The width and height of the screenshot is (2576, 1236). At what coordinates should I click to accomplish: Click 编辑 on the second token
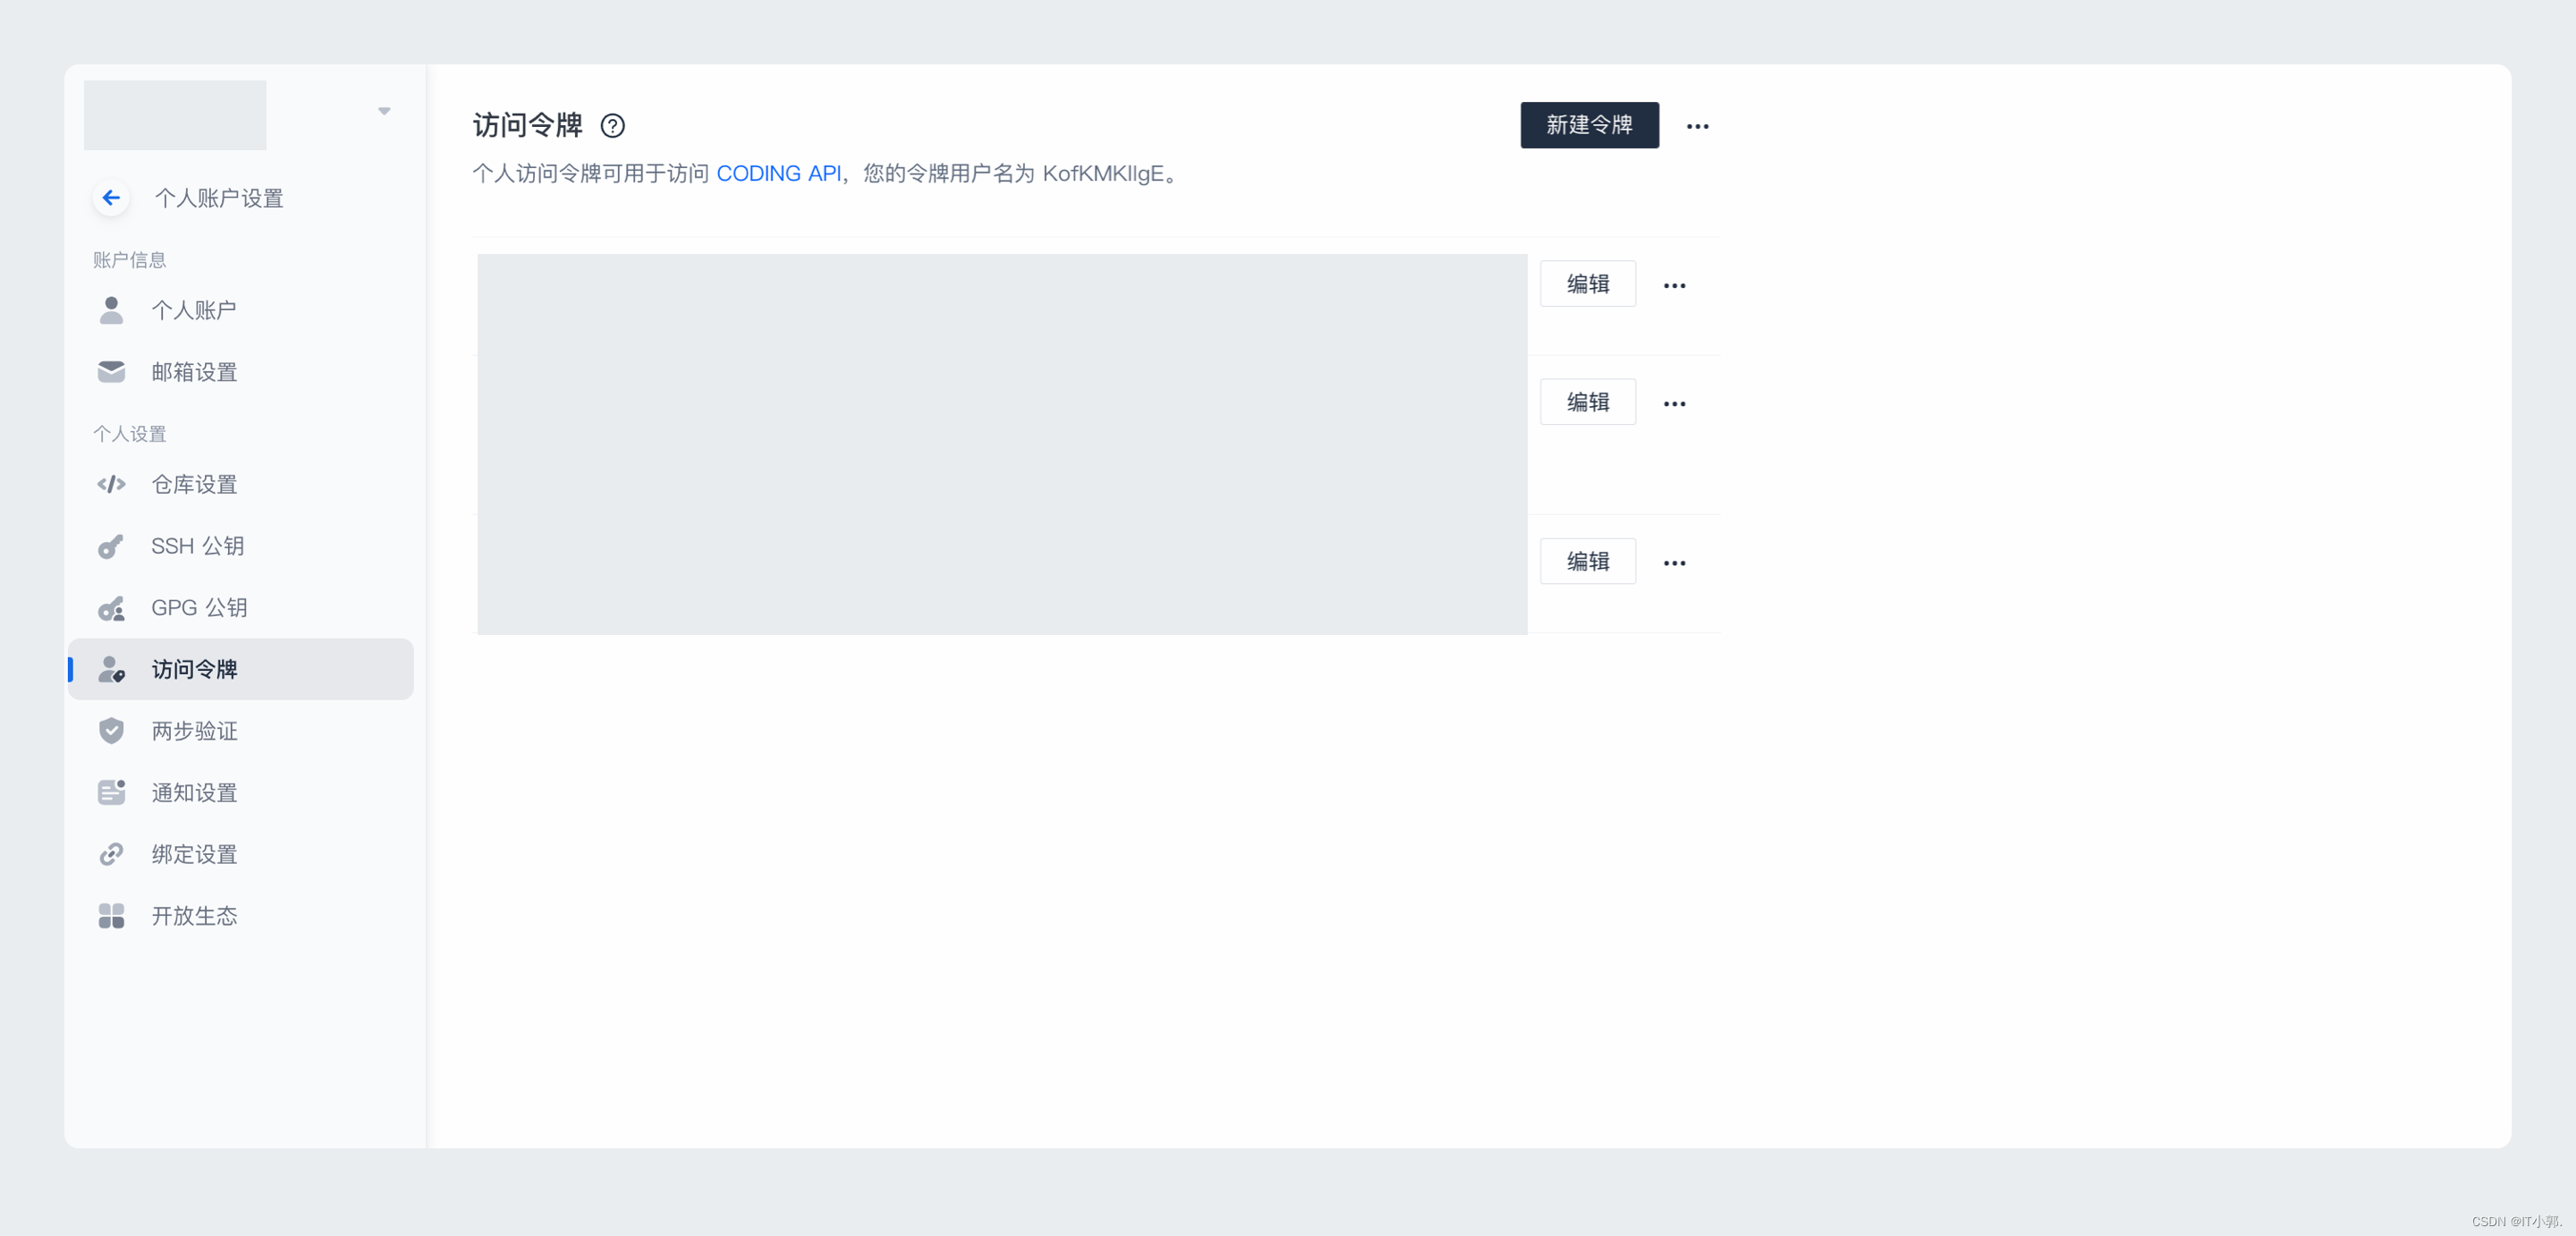coord(1587,402)
